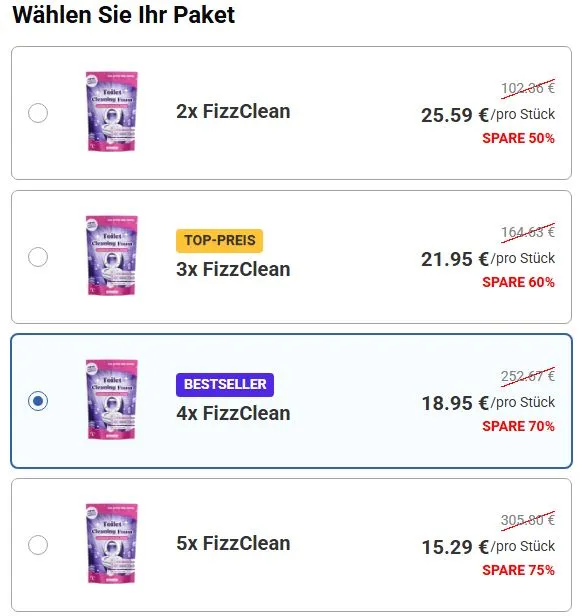Choose the 5x FizzClean radio button
The height and width of the screenshot is (616, 583).
tap(38, 545)
